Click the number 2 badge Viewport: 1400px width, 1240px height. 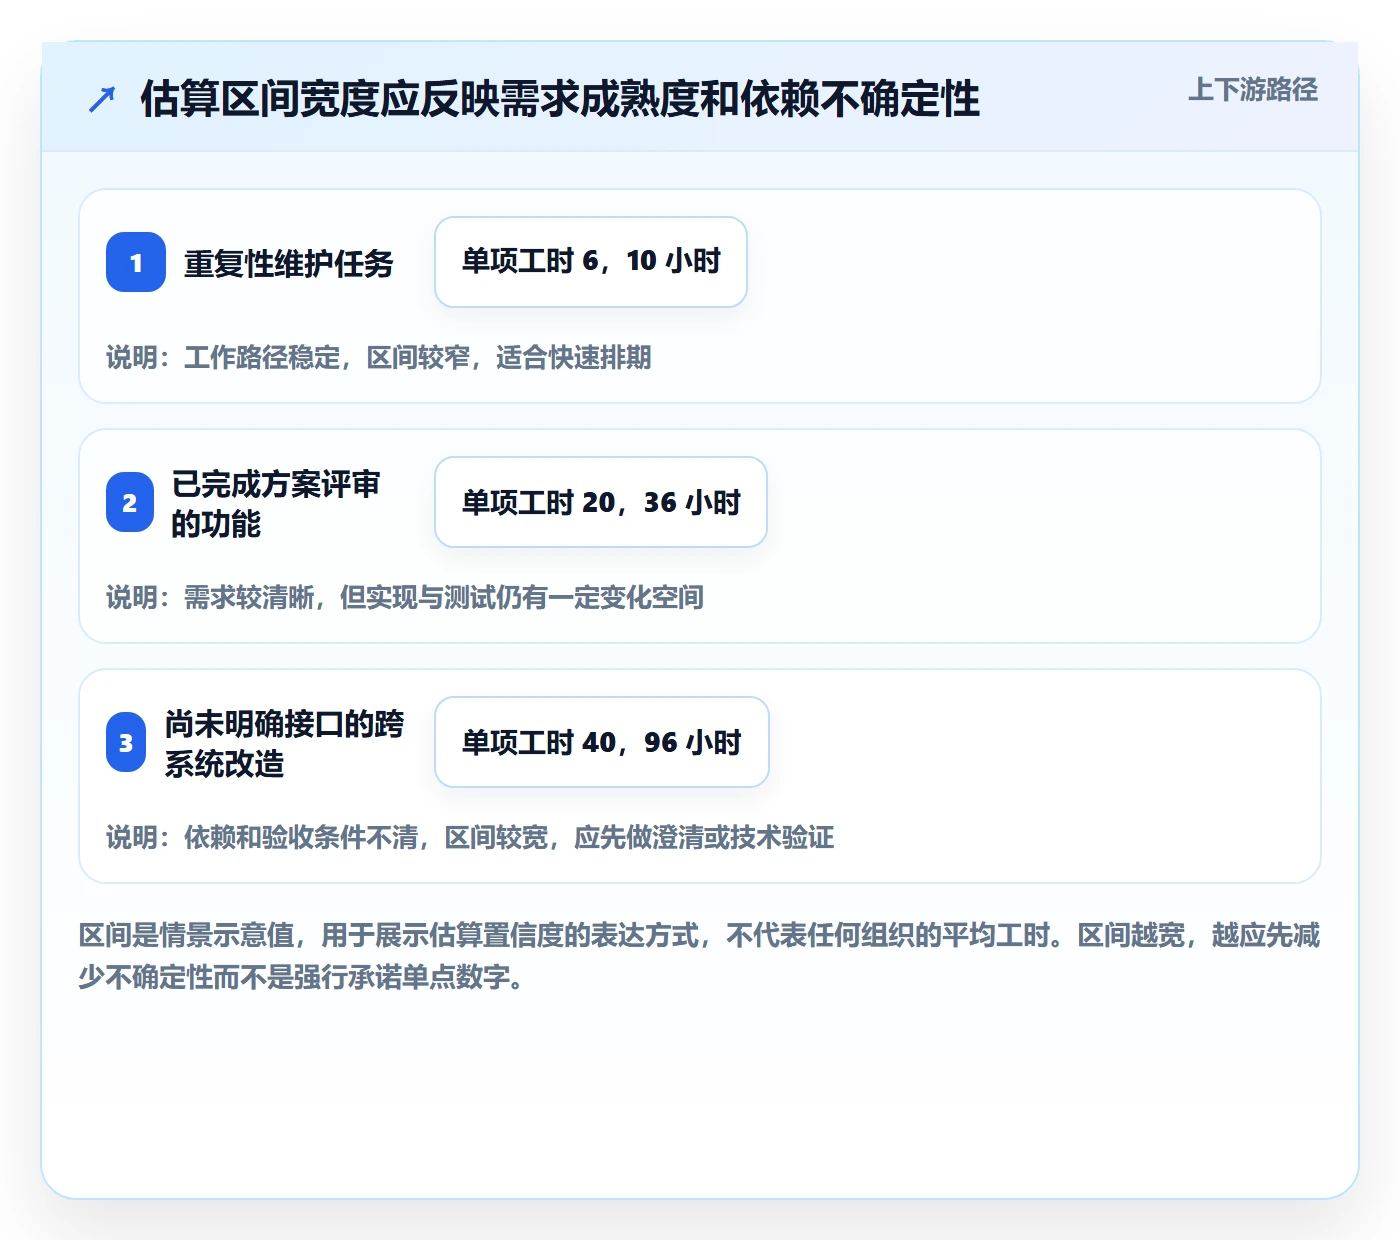tap(130, 502)
